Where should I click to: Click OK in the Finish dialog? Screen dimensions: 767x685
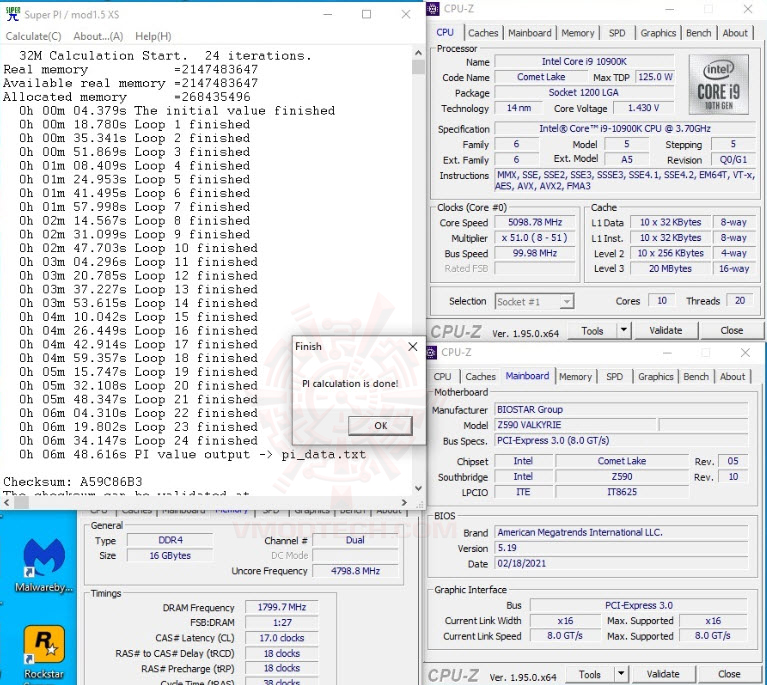coord(380,426)
